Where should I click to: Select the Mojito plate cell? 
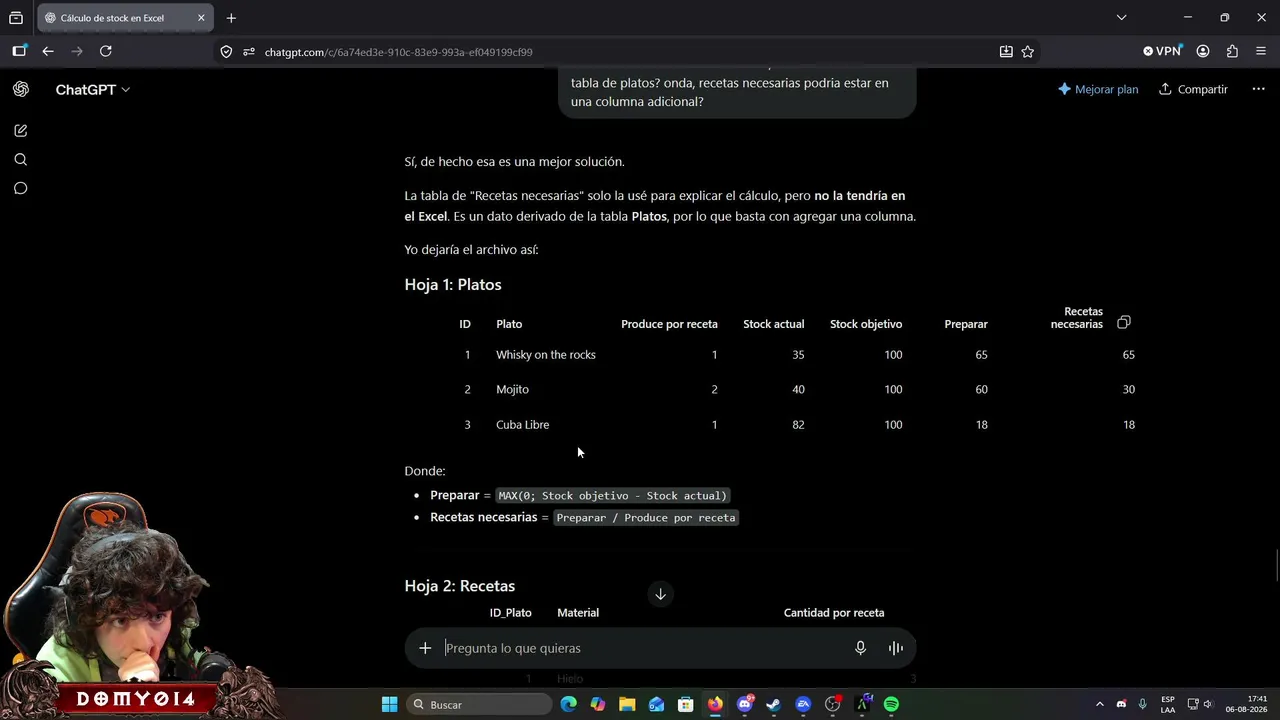point(512,390)
